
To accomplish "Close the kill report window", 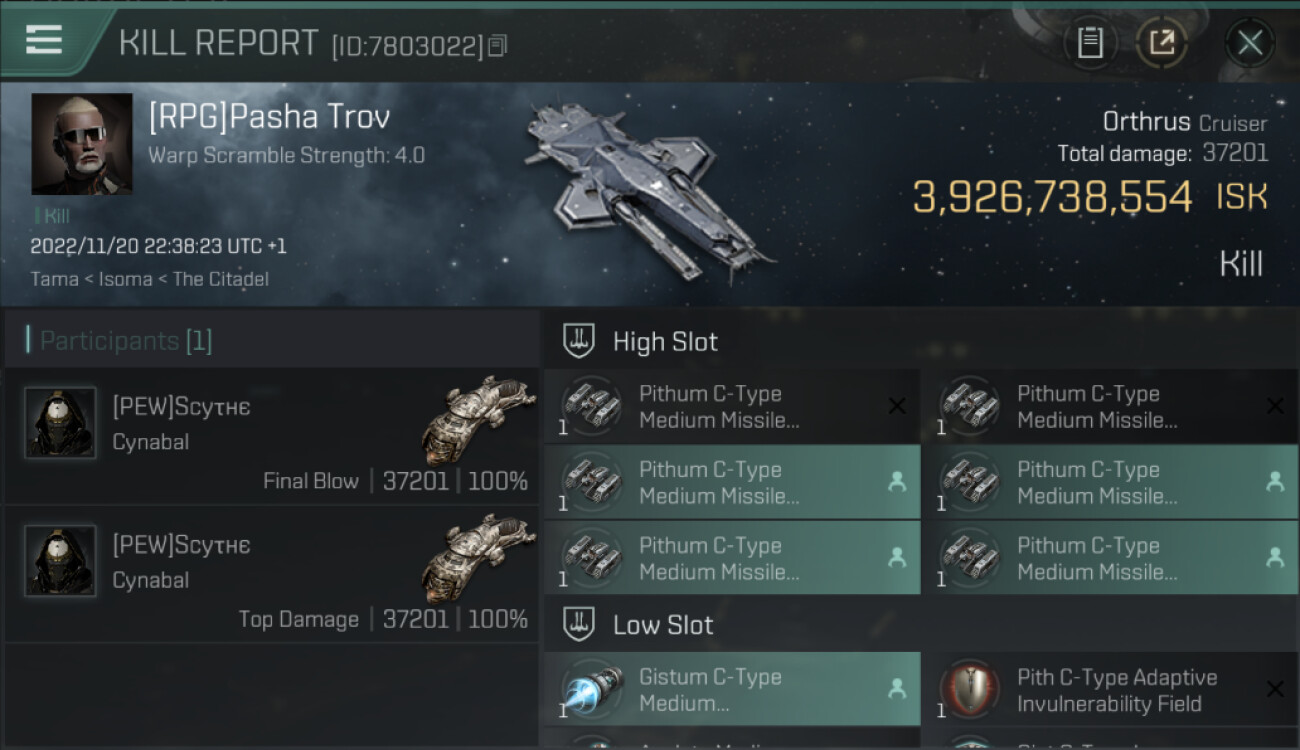I will pos(1249,43).
